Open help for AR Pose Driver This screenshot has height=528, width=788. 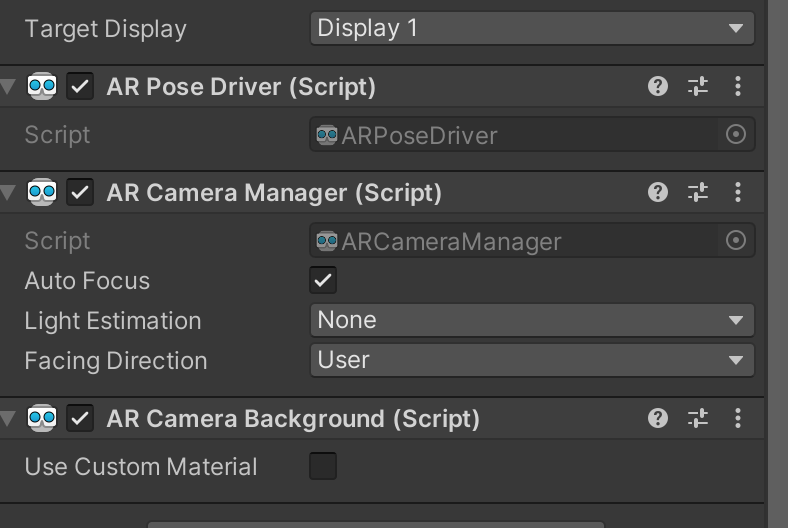click(x=658, y=86)
